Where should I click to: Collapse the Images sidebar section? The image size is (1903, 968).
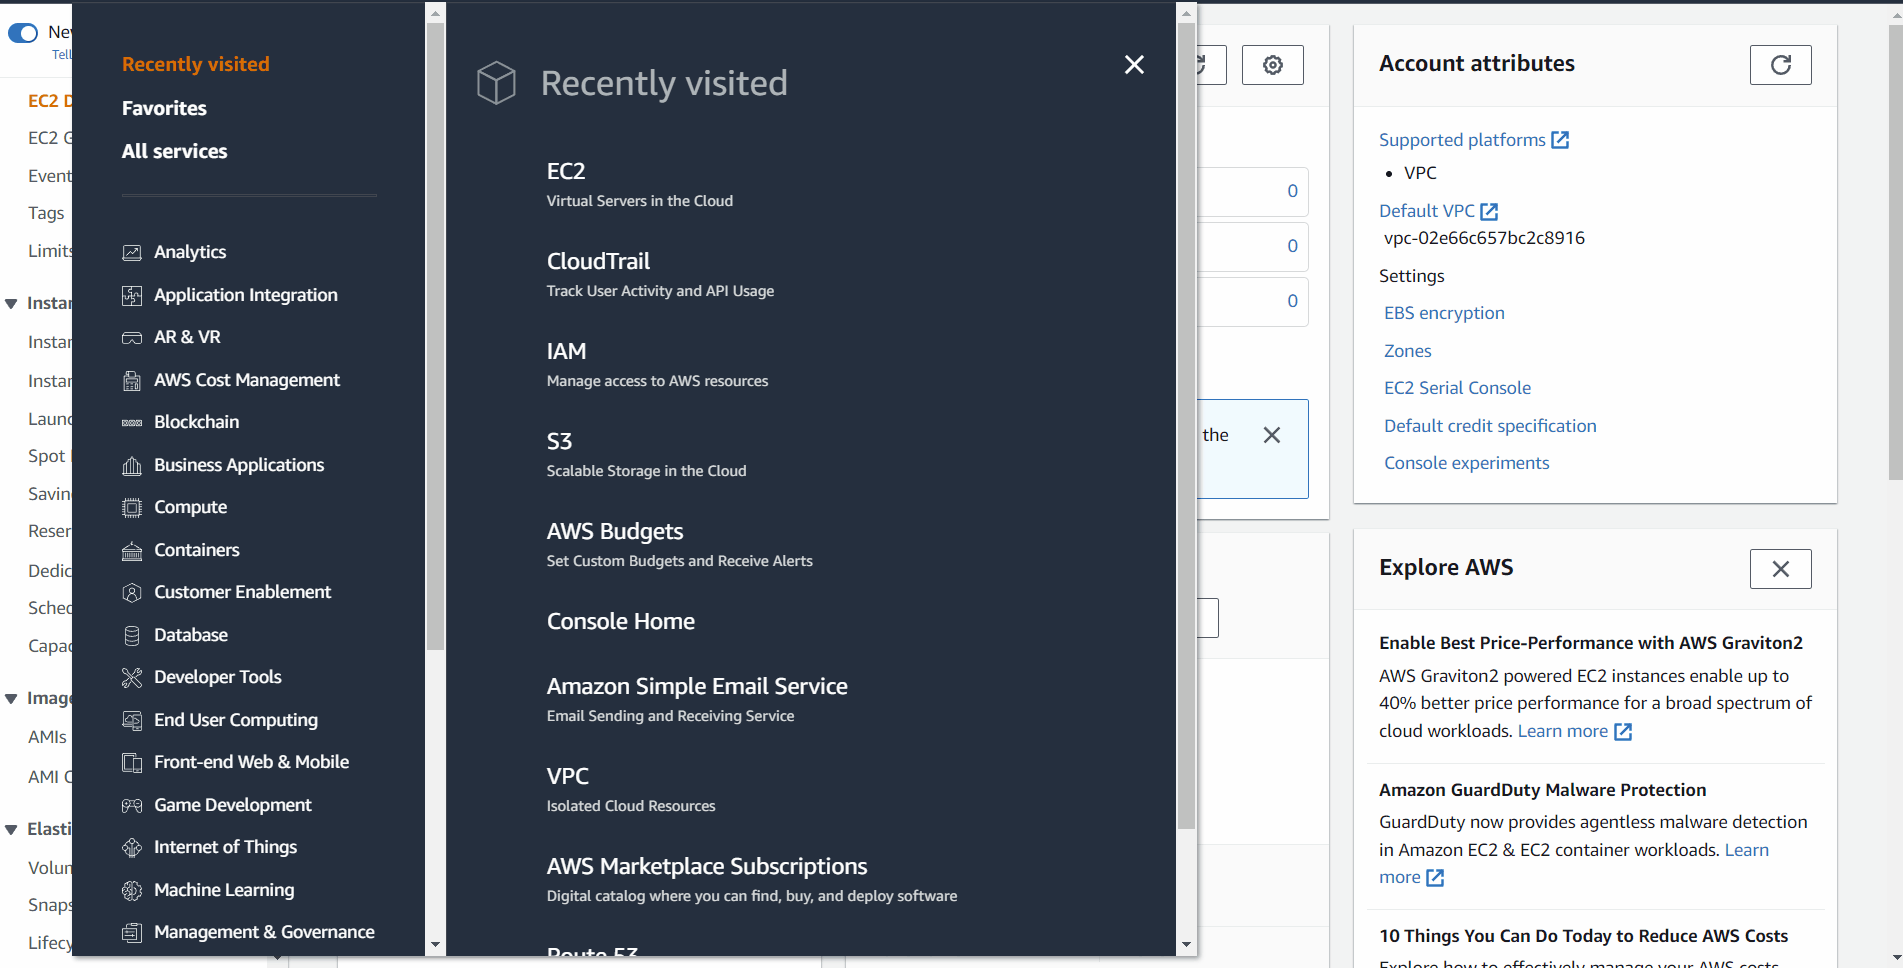pos(12,699)
